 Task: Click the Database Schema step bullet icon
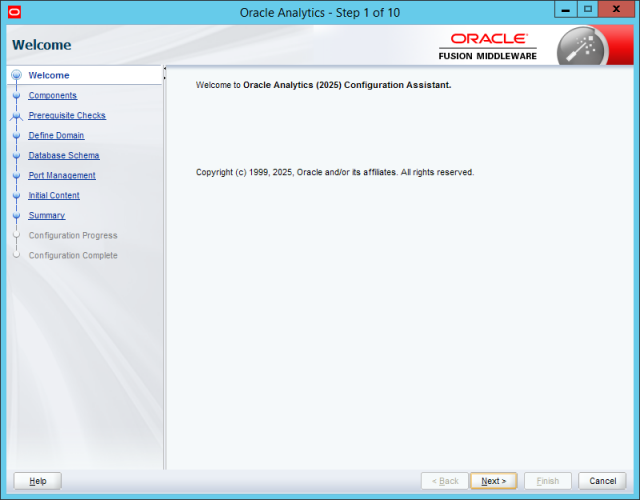click(x=16, y=156)
